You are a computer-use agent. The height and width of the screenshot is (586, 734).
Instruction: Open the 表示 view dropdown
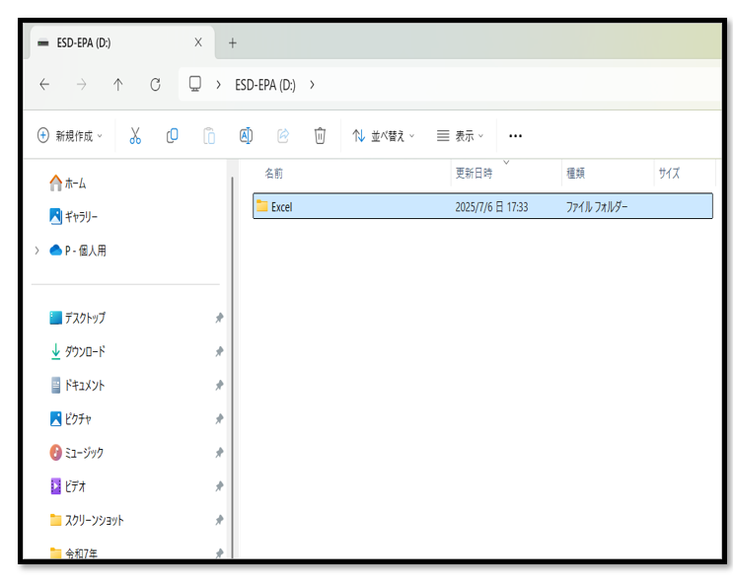click(x=460, y=136)
